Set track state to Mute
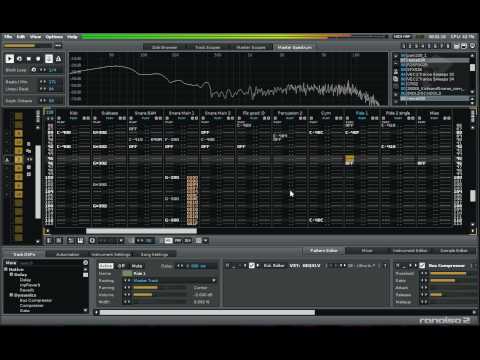 137,266
